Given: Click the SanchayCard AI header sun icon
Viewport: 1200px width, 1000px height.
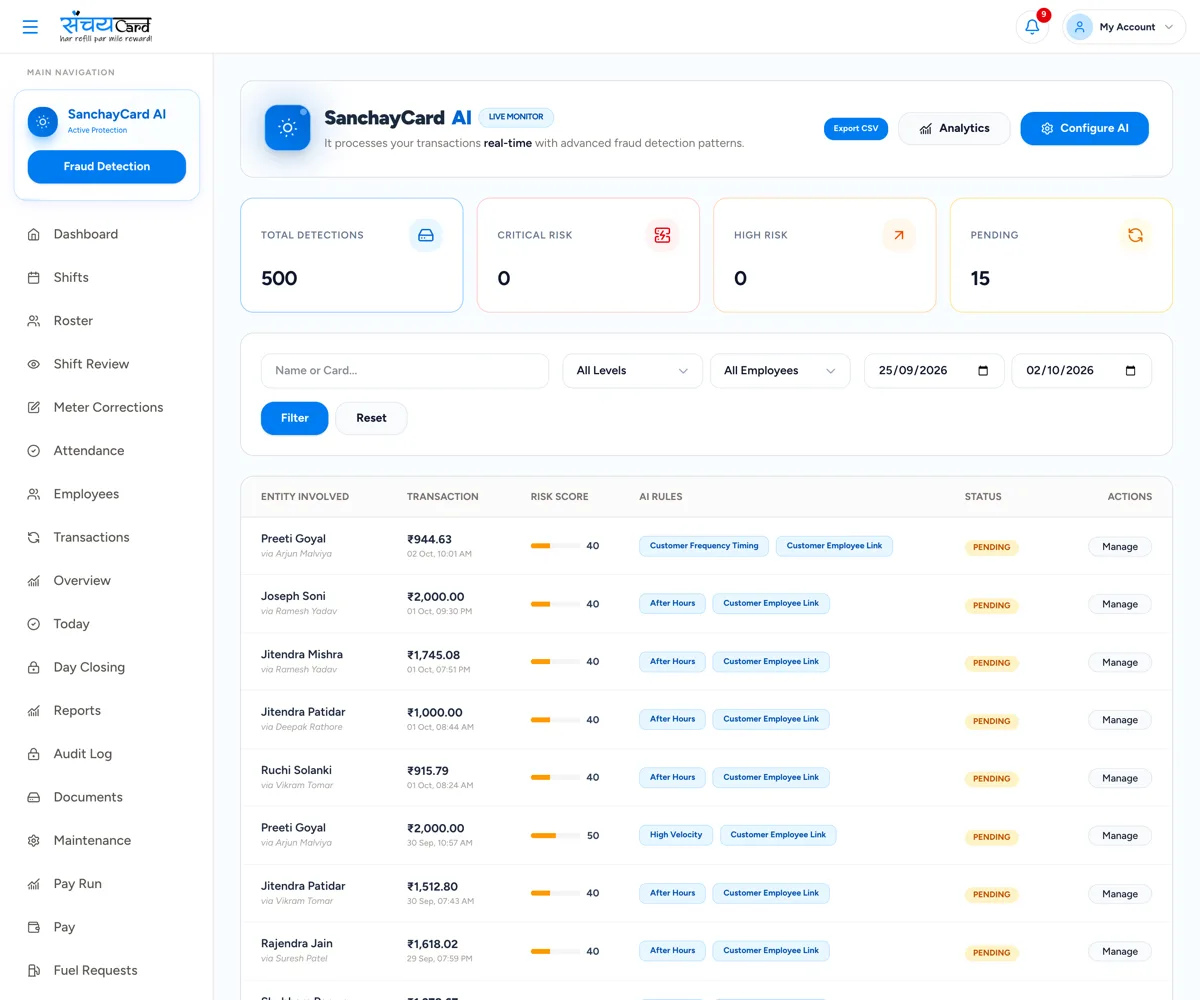Looking at the screenshot, I should (287, 128).
